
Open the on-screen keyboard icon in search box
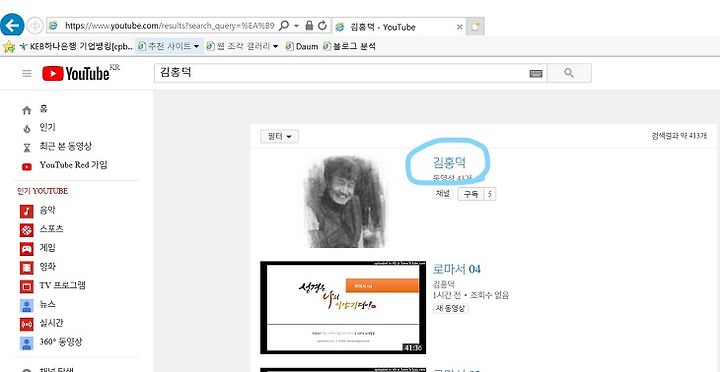click(x=536, y=73)
